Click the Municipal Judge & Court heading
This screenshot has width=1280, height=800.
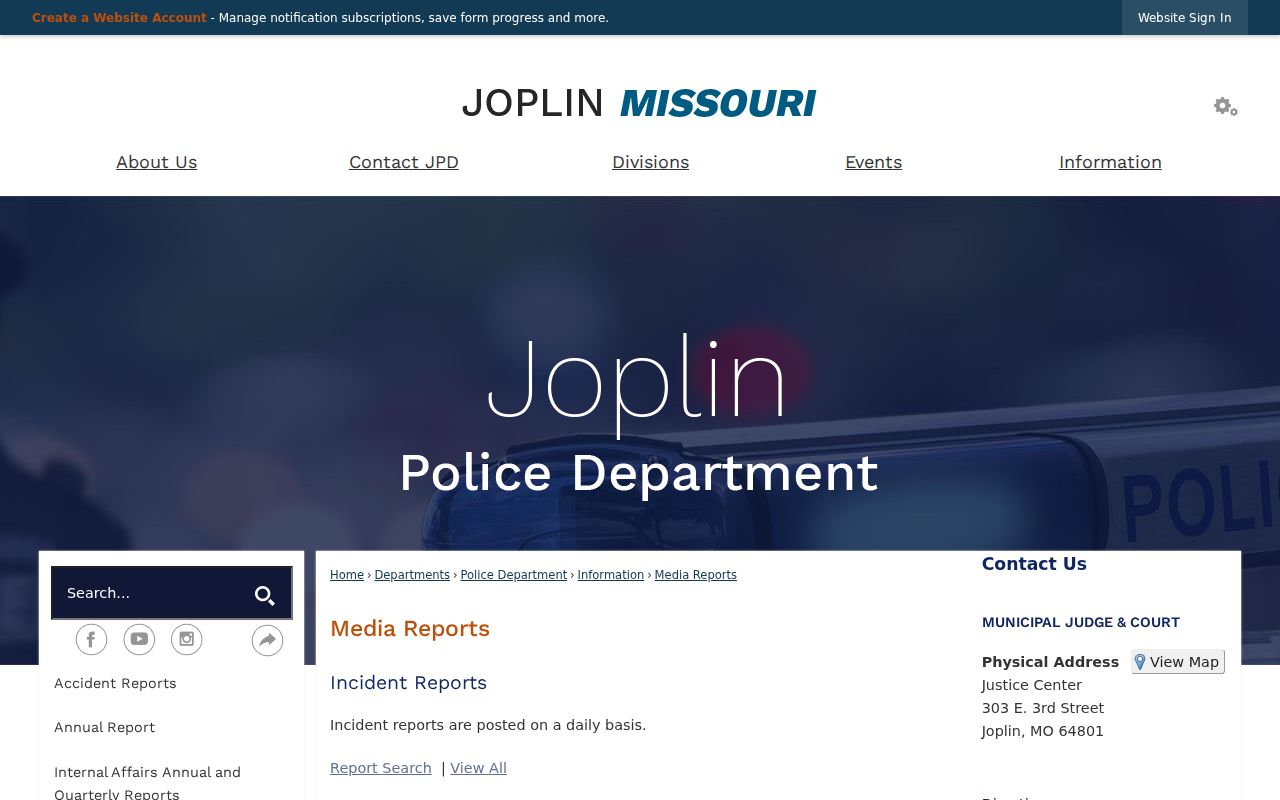(1081, 622)
